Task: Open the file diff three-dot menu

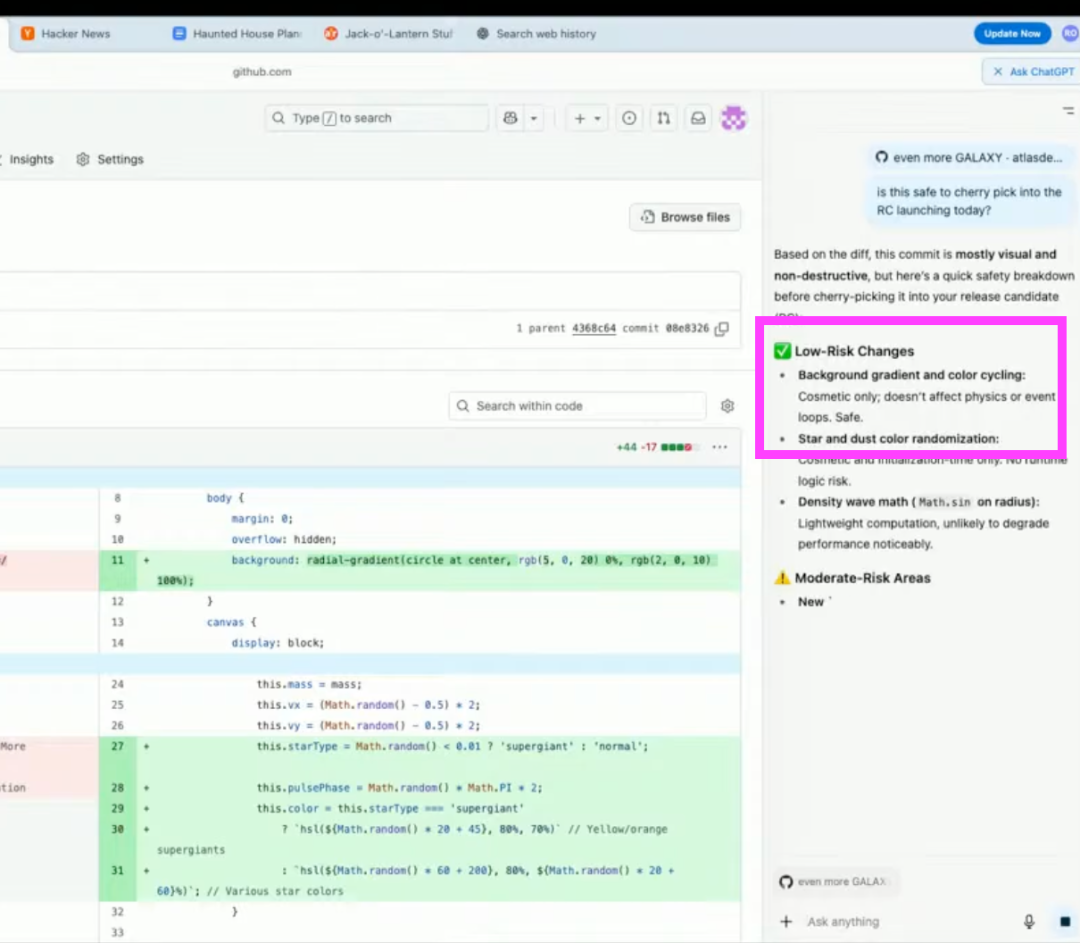Action: 719,447
